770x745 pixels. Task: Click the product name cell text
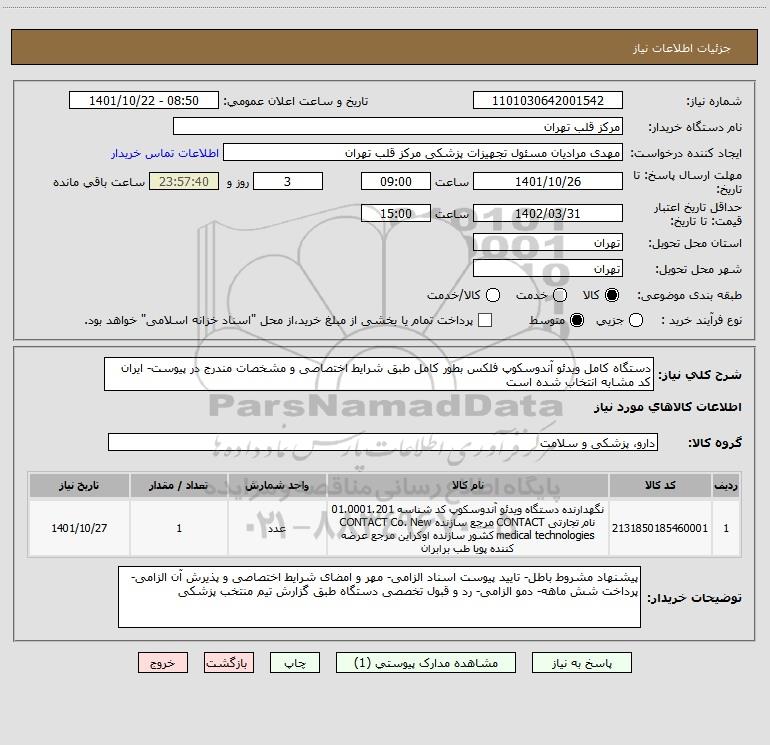(x=468, y=528)
